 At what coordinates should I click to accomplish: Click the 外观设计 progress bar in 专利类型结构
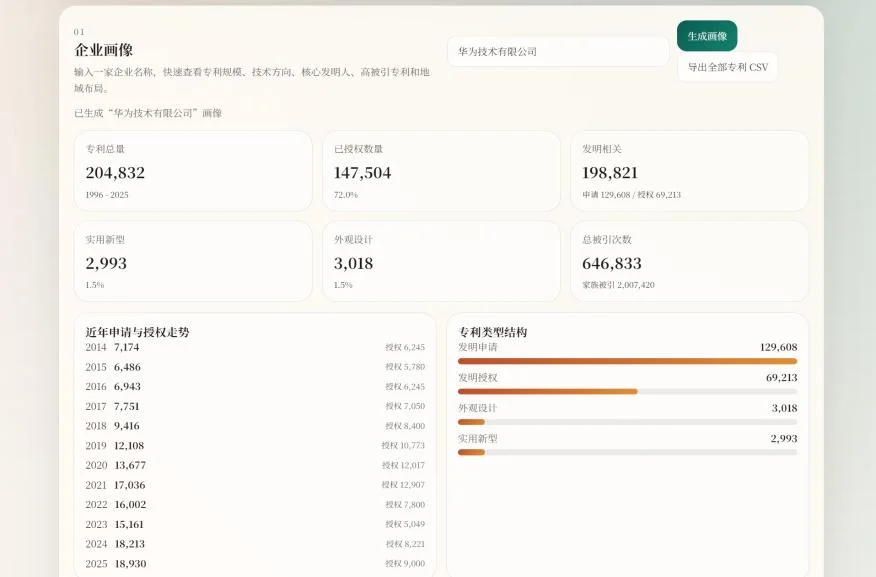click(627, 422)
